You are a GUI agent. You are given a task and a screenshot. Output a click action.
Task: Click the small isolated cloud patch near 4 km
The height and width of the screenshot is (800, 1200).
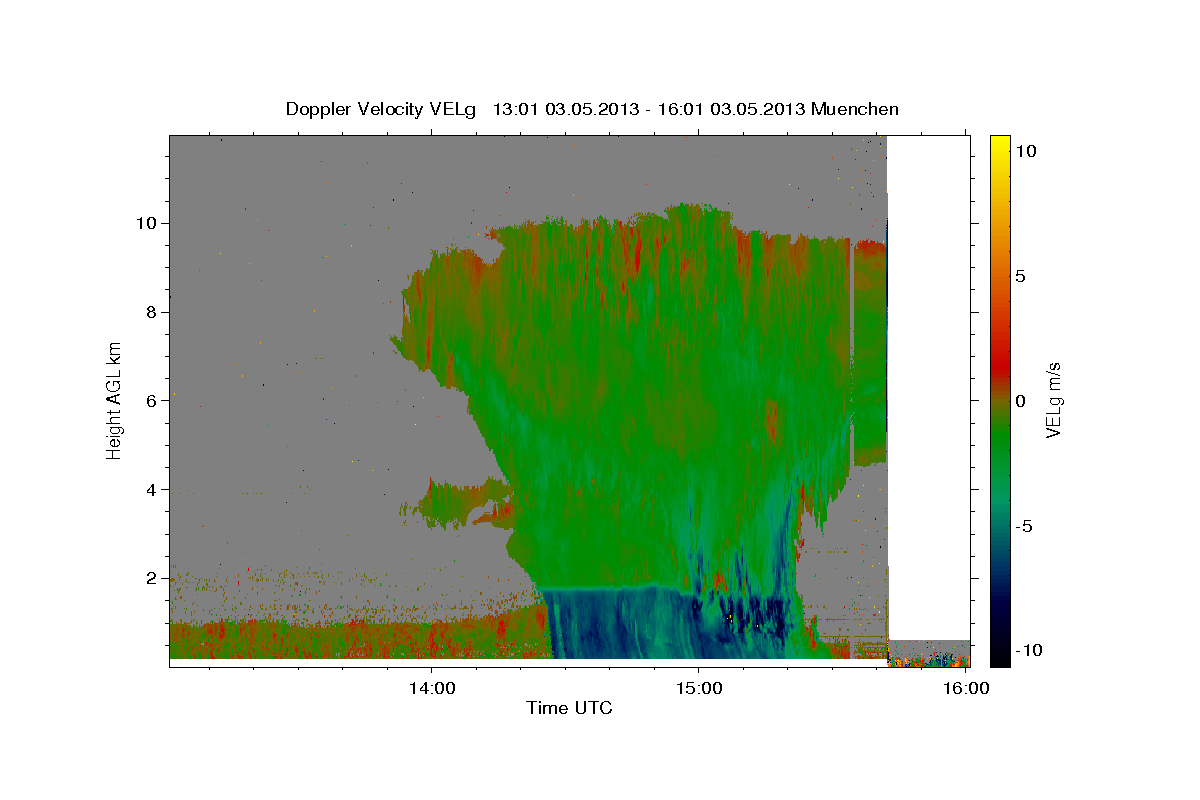point(460,503)
